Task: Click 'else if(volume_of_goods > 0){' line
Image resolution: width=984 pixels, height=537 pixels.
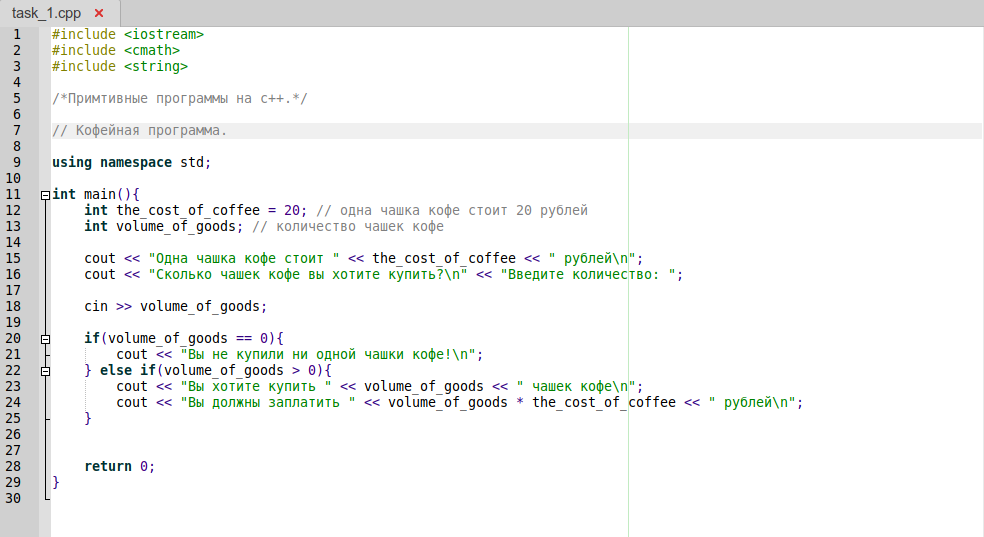Action: click(216, 371)
